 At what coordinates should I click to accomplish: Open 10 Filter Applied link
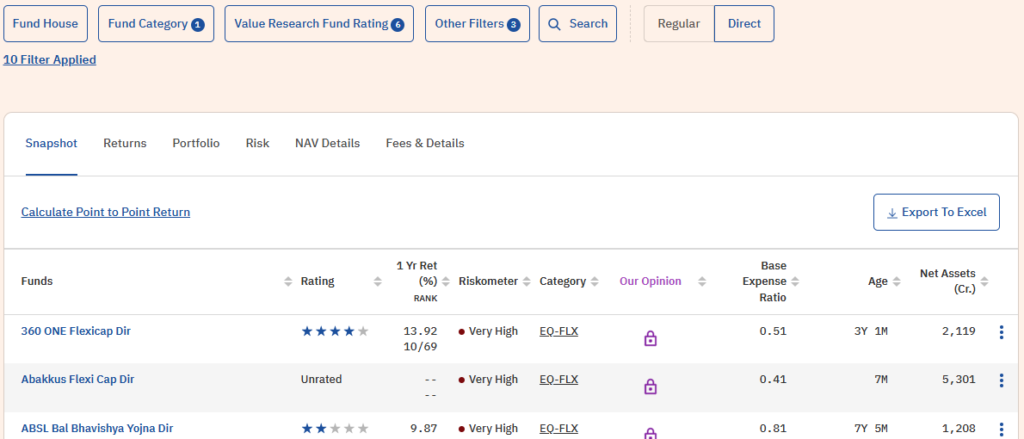point(50,60)
